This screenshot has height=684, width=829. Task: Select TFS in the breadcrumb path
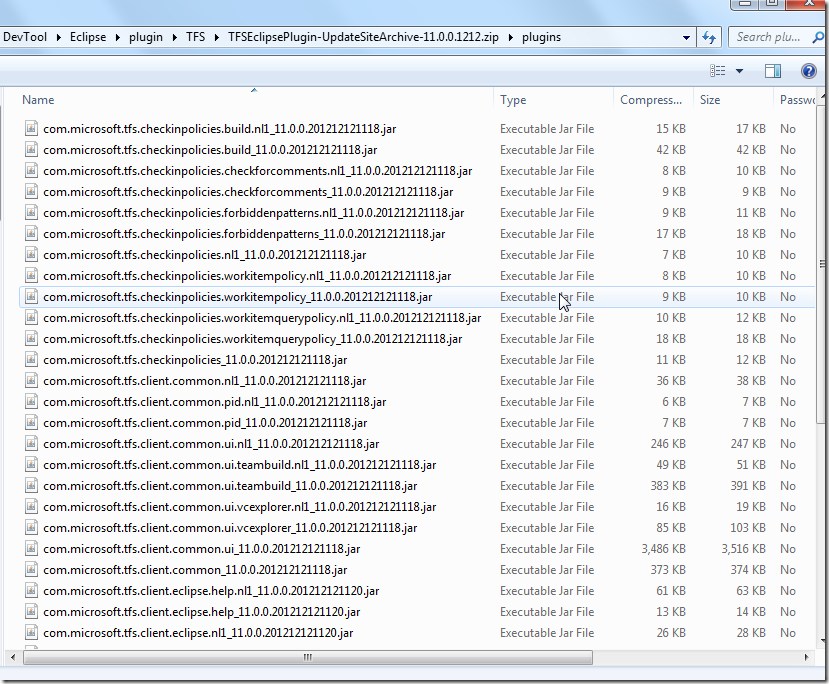tap(195, 37)
